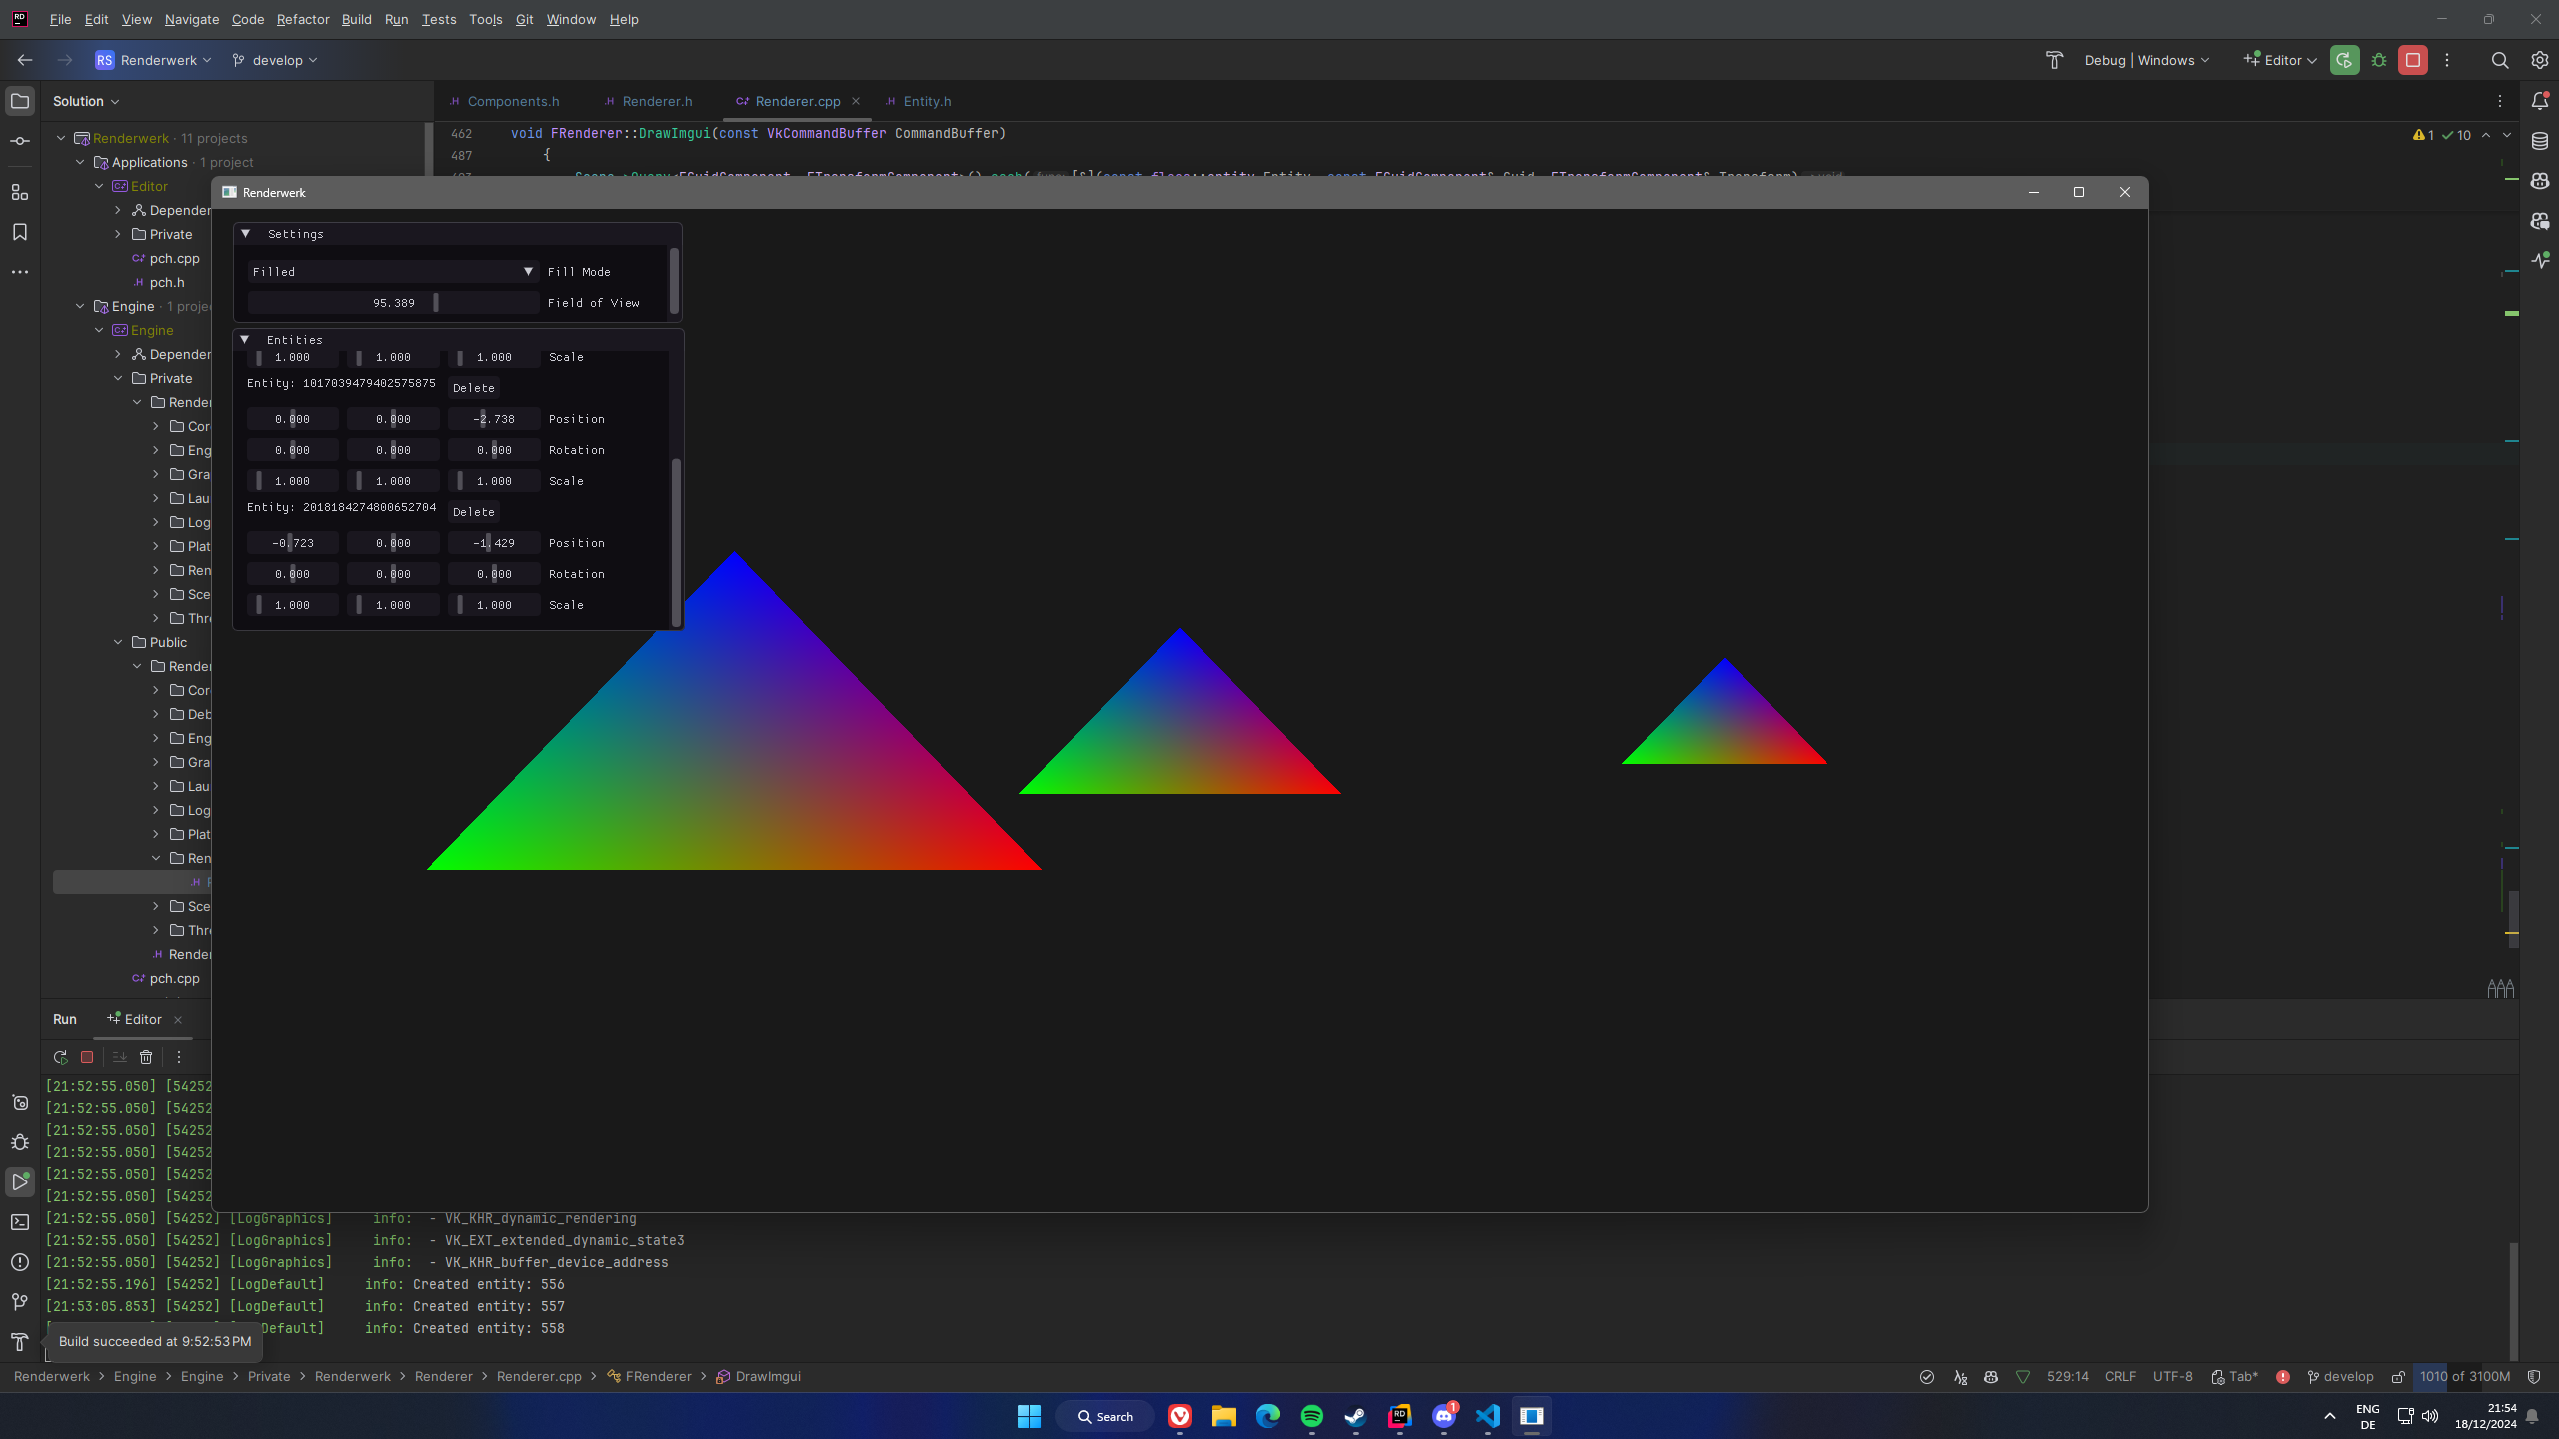Image resolution: width=2559 pixels, height=1439 pixels.
Task: Open the Tools menu
Action: click(485, 19)
